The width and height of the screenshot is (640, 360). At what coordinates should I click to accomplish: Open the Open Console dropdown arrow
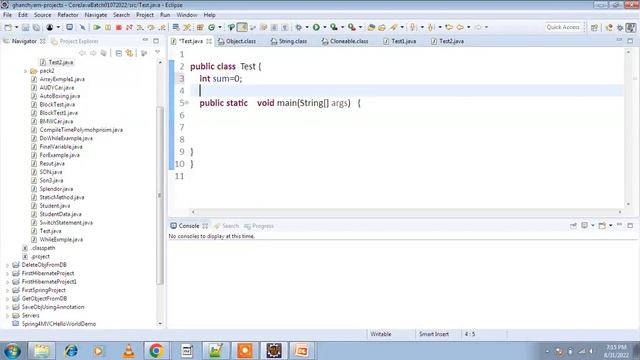click(x=611, y=225)
